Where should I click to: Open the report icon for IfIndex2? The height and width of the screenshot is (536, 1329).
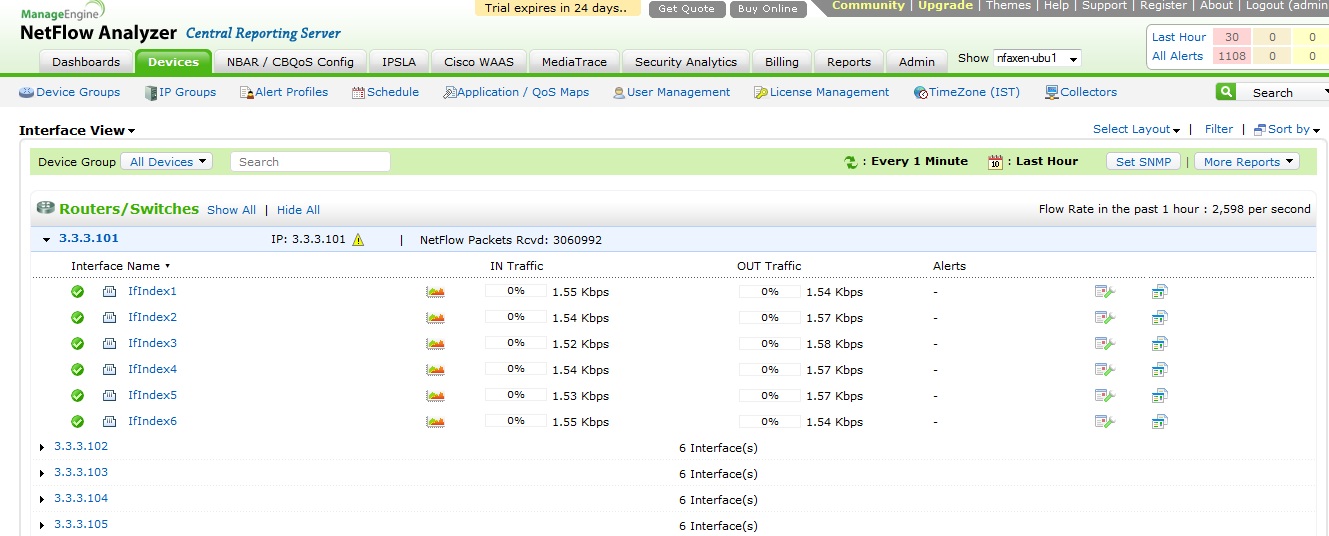pyautogui.click(x=1159, y=318)
